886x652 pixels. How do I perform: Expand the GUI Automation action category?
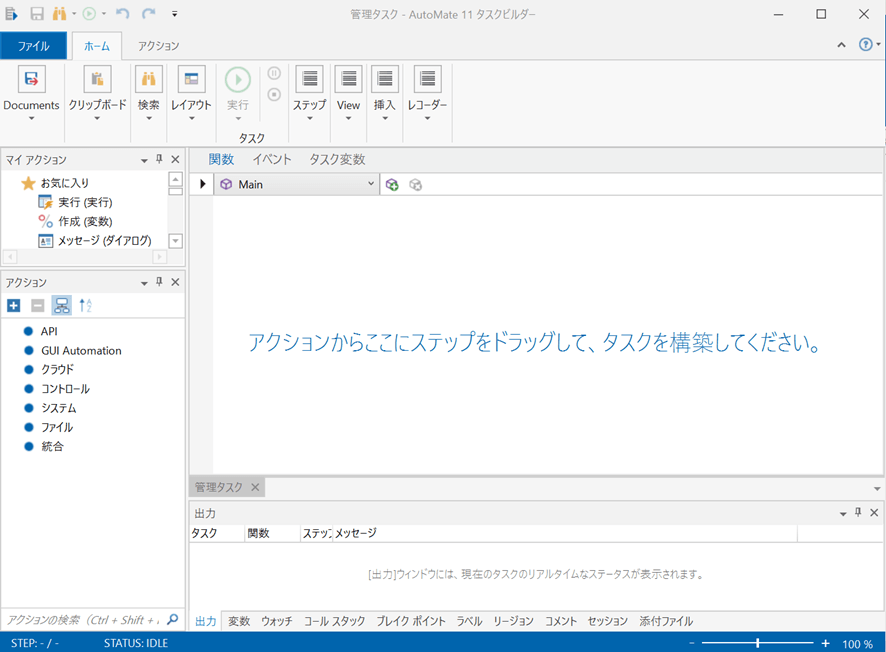tap(80, 351)
